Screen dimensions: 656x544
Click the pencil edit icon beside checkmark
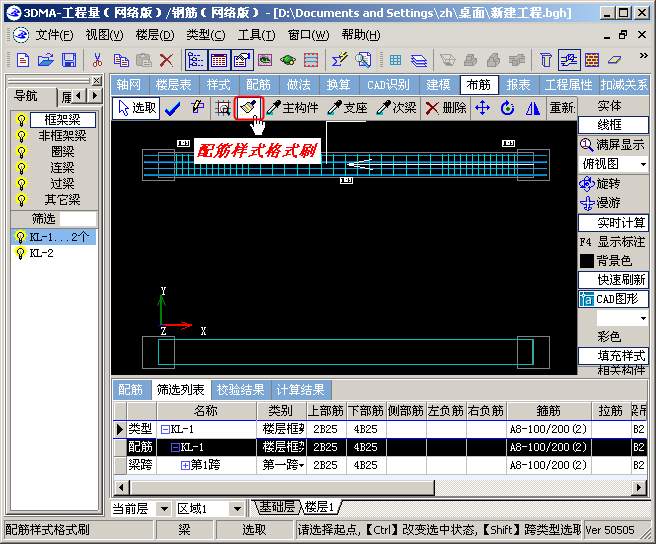coord(197,107)
